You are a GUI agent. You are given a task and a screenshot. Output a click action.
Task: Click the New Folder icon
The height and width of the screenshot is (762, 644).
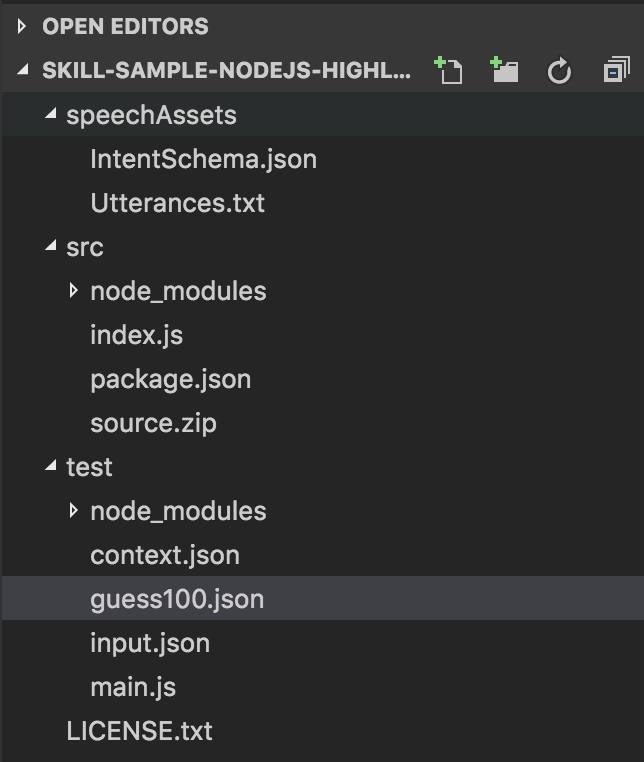[x=504, y=70]
